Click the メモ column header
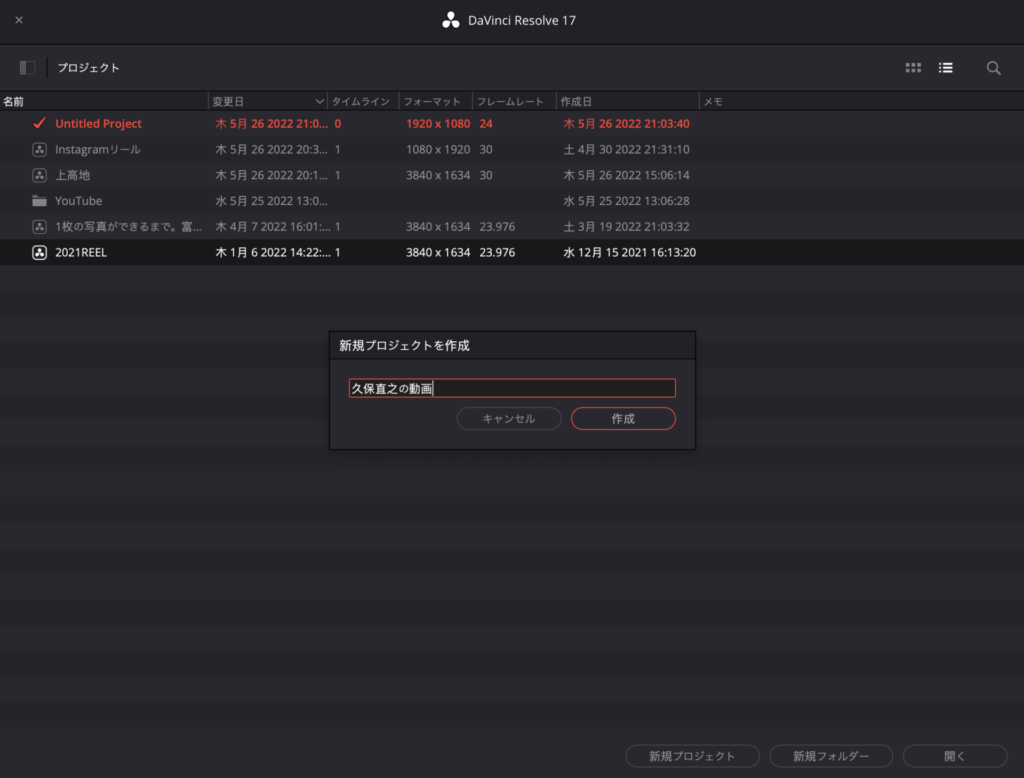 (712, 101)
